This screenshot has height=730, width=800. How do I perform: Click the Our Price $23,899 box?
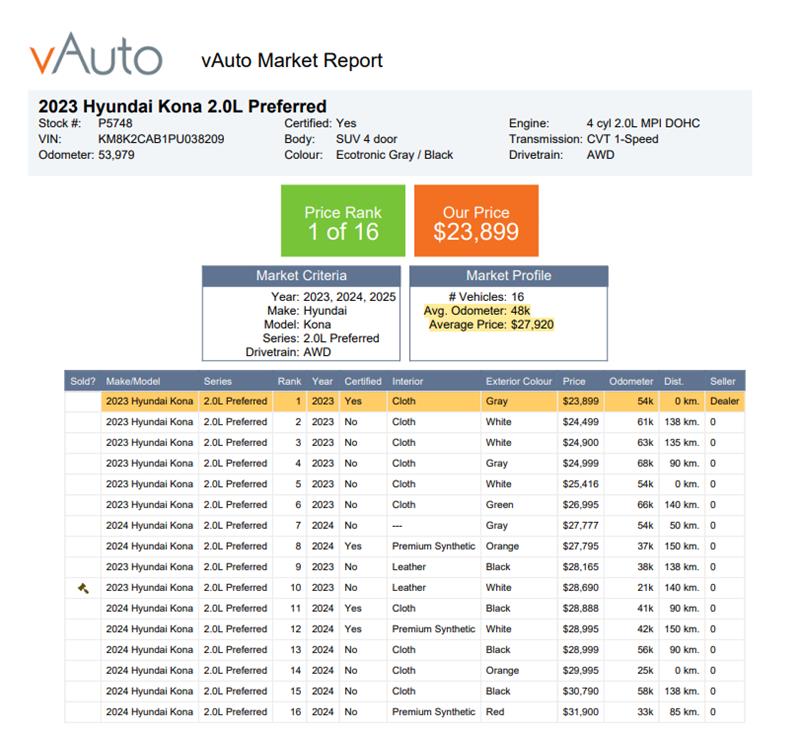click(x=479, y=221)
